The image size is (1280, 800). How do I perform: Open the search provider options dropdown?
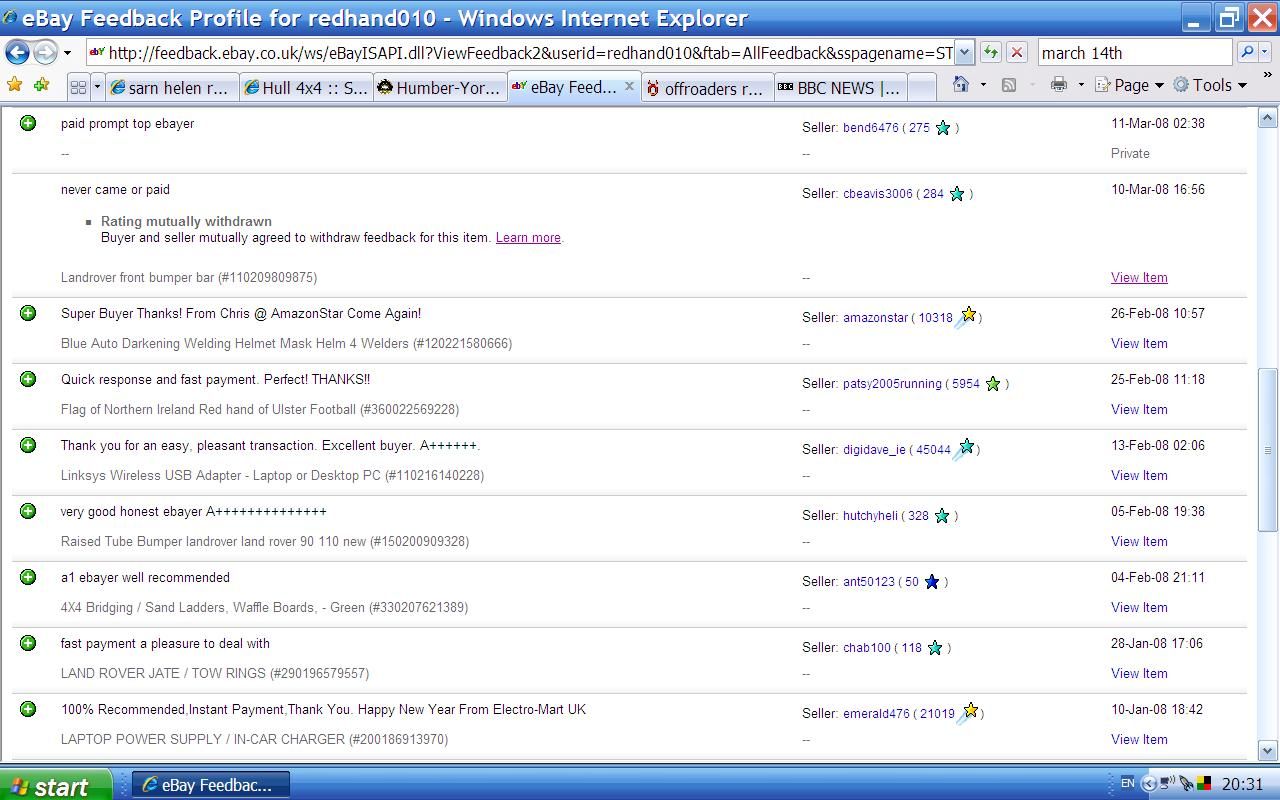coord(1265,53)
